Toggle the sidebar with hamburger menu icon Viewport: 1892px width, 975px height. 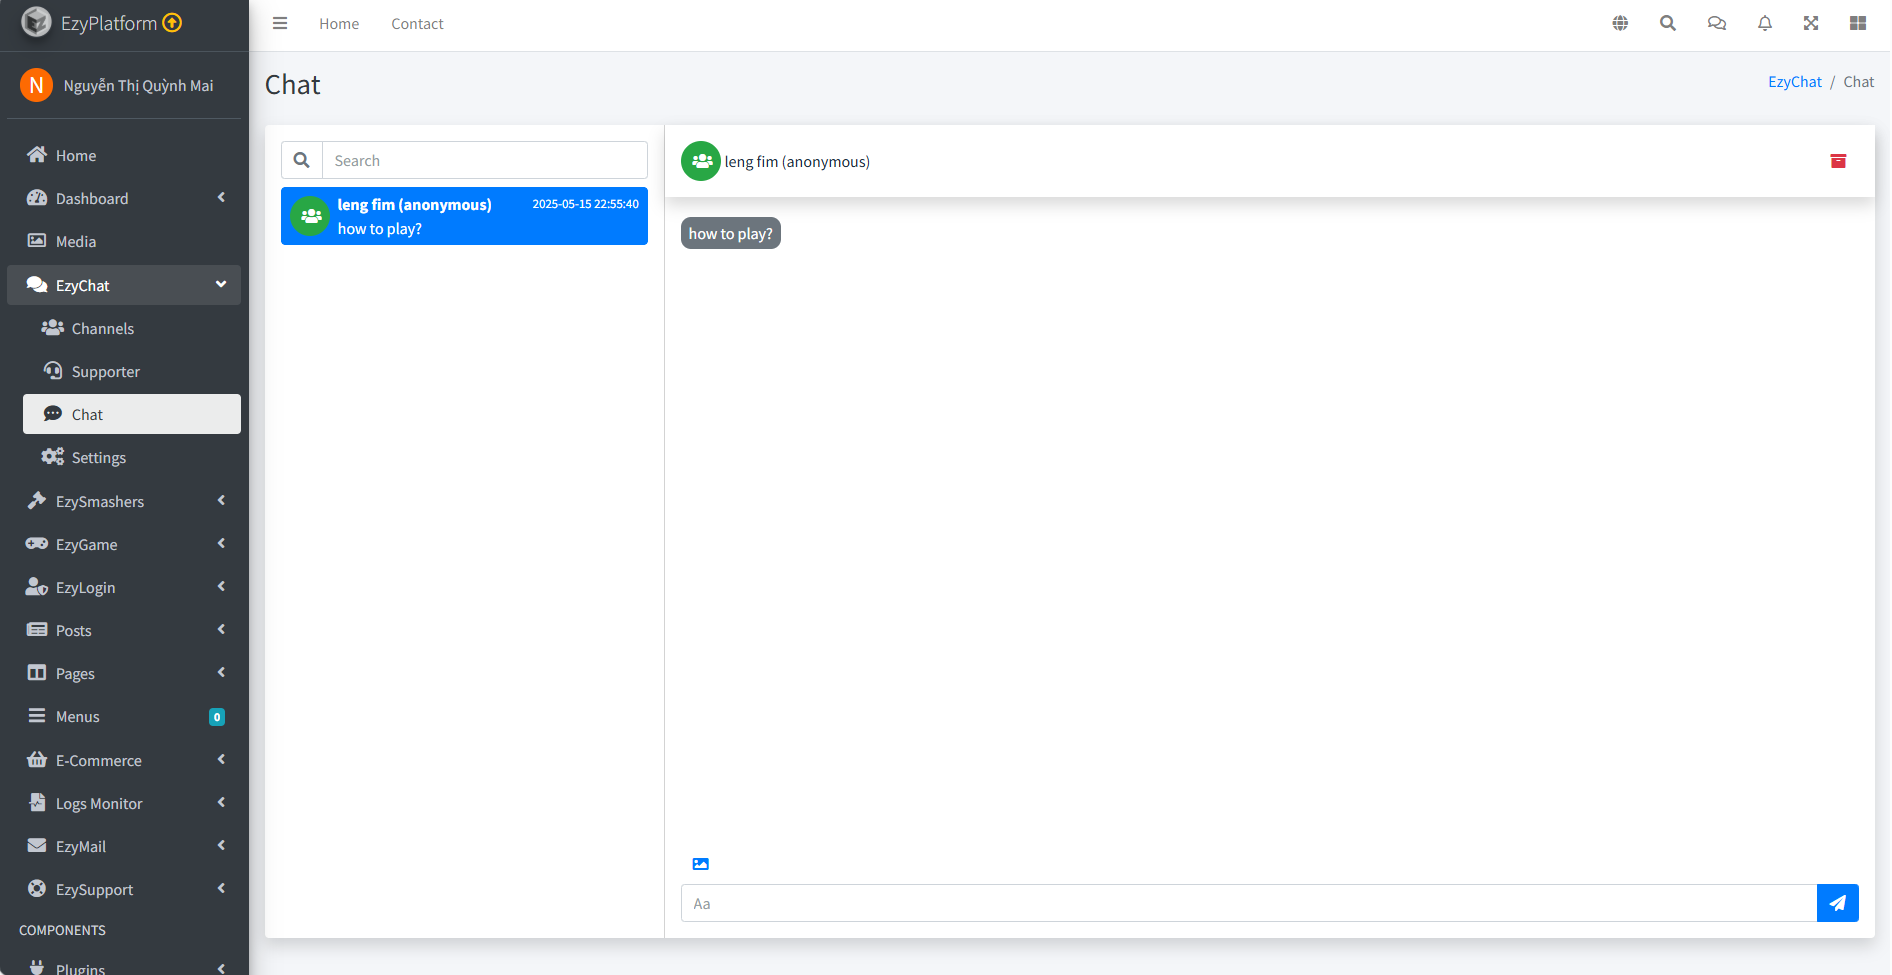pos(280,24)
